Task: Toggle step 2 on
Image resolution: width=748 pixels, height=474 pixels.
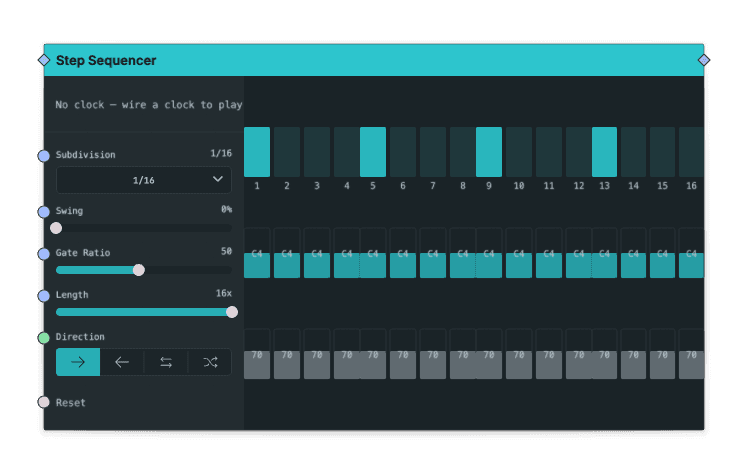Action: 287,152
